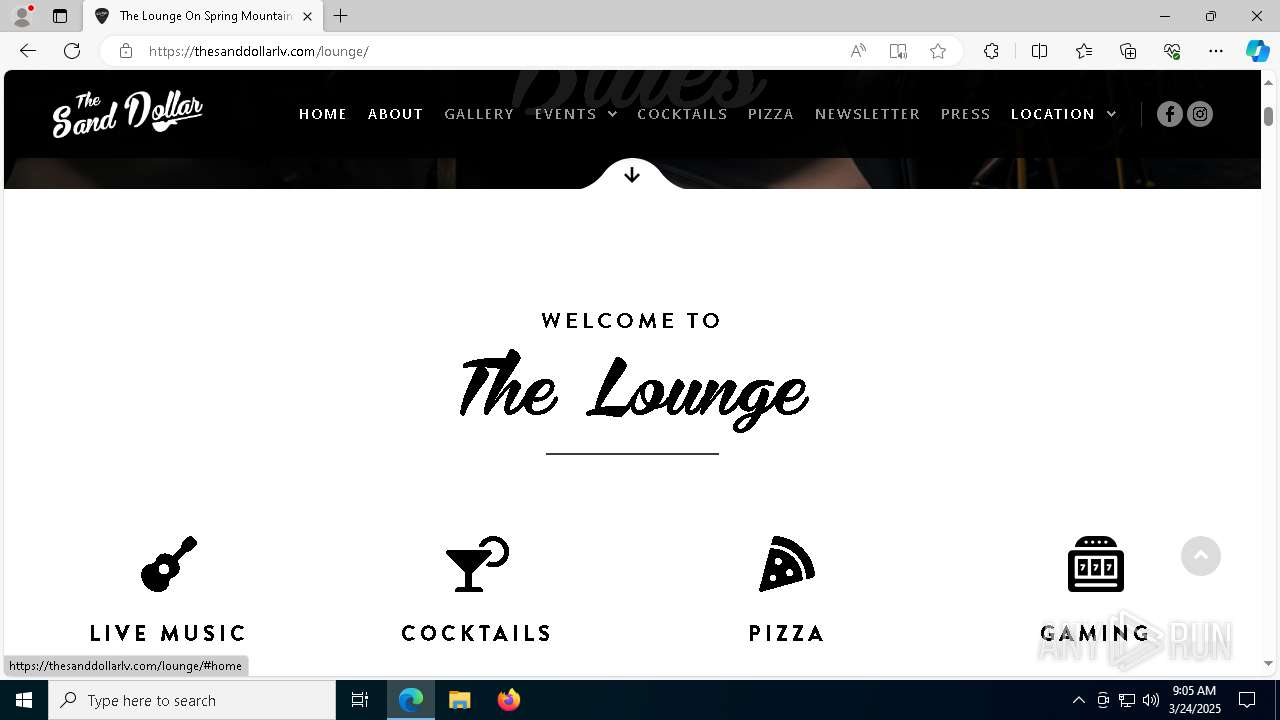Open the Sand Dollar Facebook page icon
This screenshot has height=720, width=1280.
[1170, 114]
